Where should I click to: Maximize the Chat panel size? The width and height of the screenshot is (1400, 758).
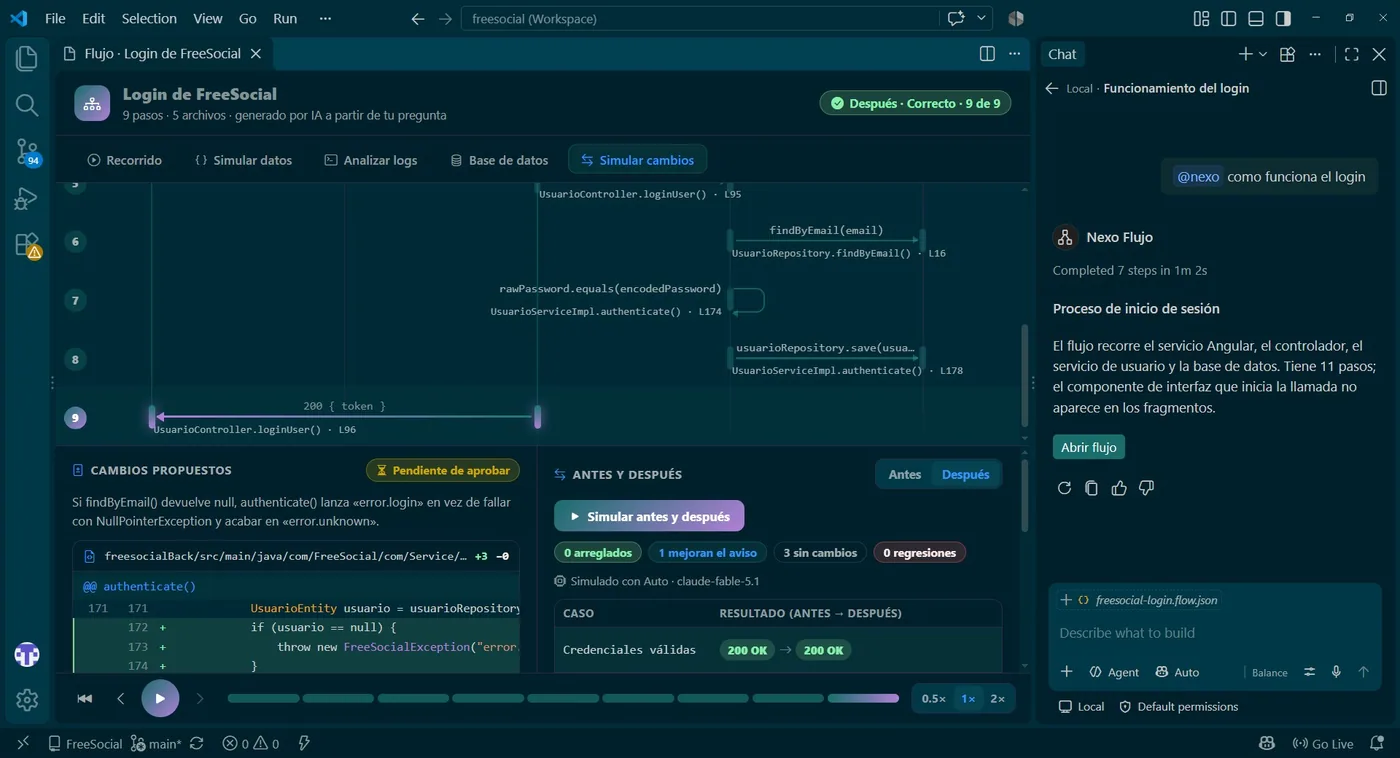click(x=1352, y=55)
